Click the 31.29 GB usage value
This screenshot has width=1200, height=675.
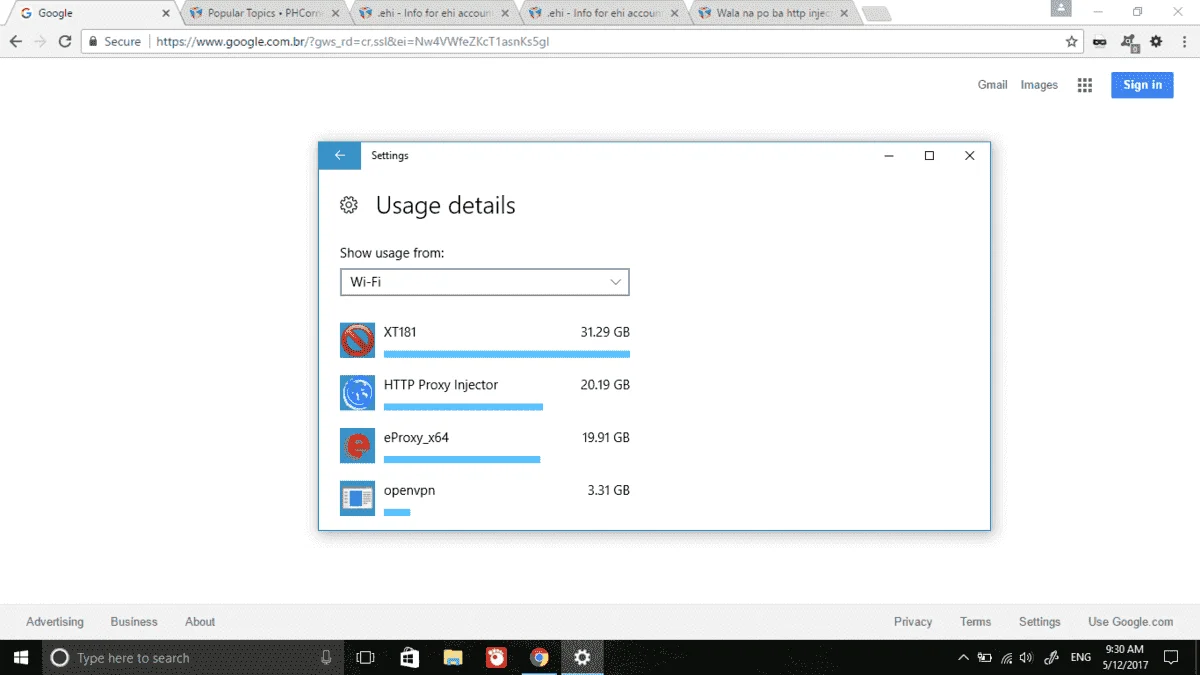[x=605, y=332]
